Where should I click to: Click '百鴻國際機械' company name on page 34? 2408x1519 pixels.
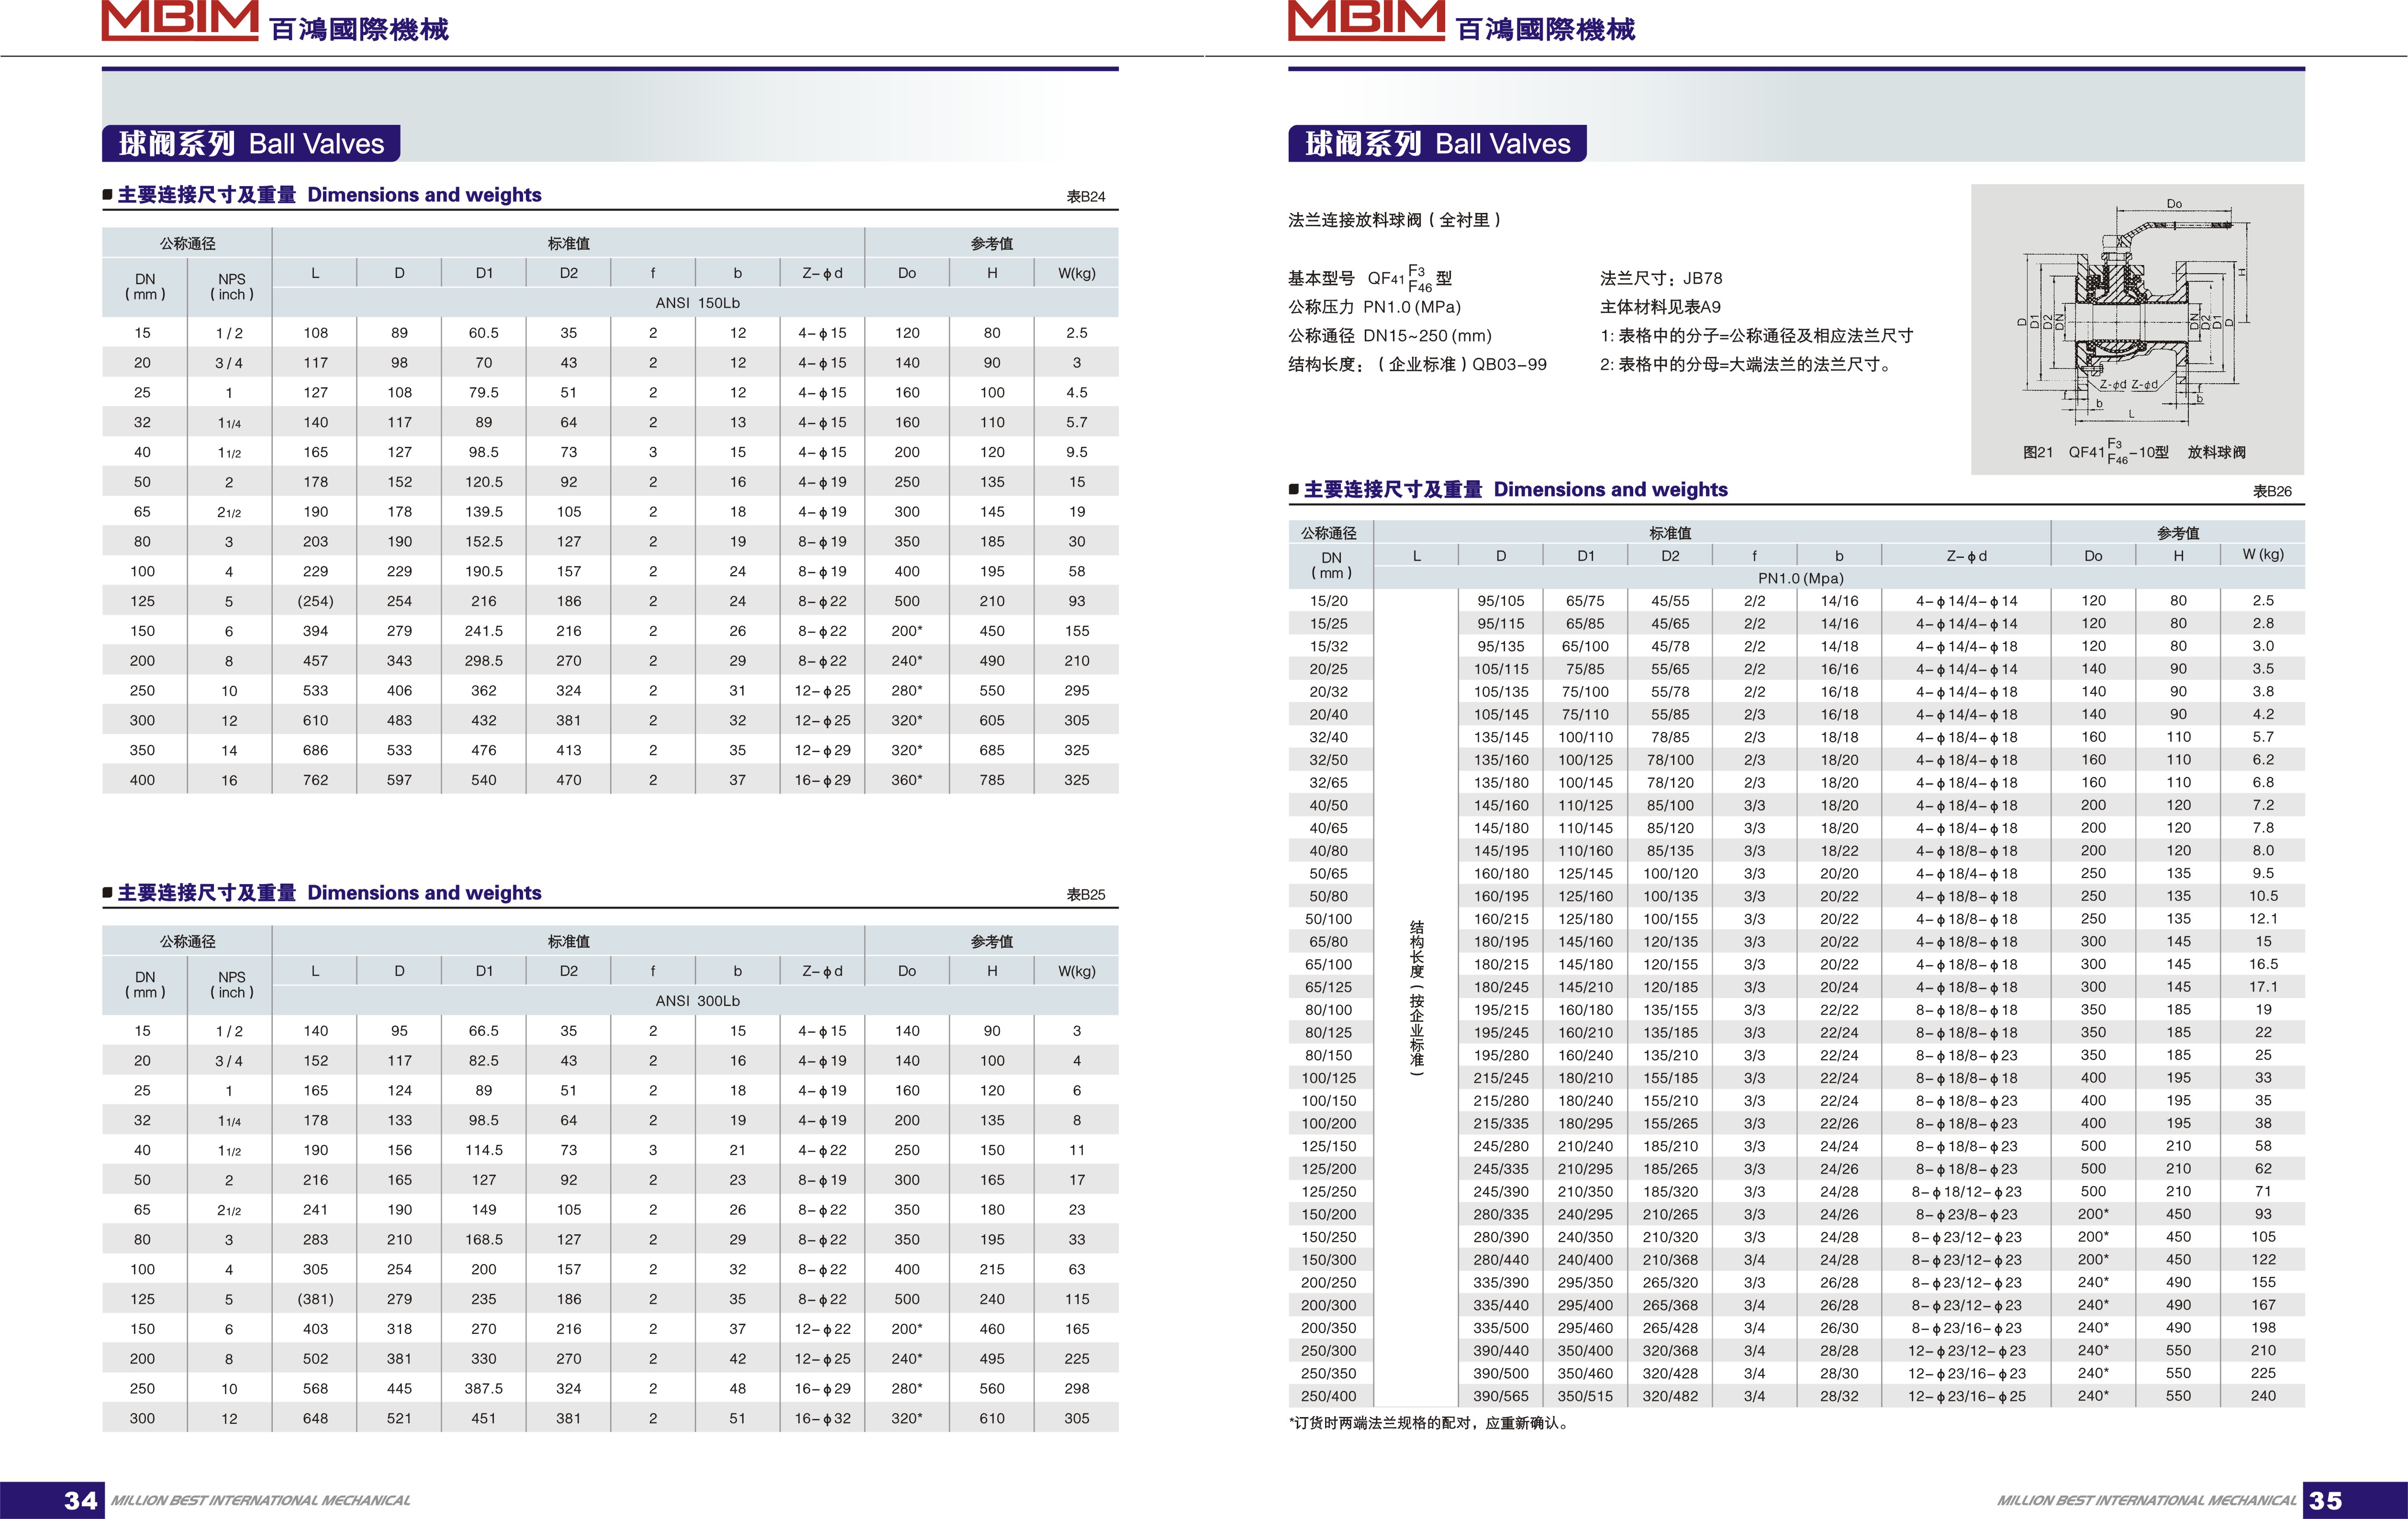pos(359,30)
